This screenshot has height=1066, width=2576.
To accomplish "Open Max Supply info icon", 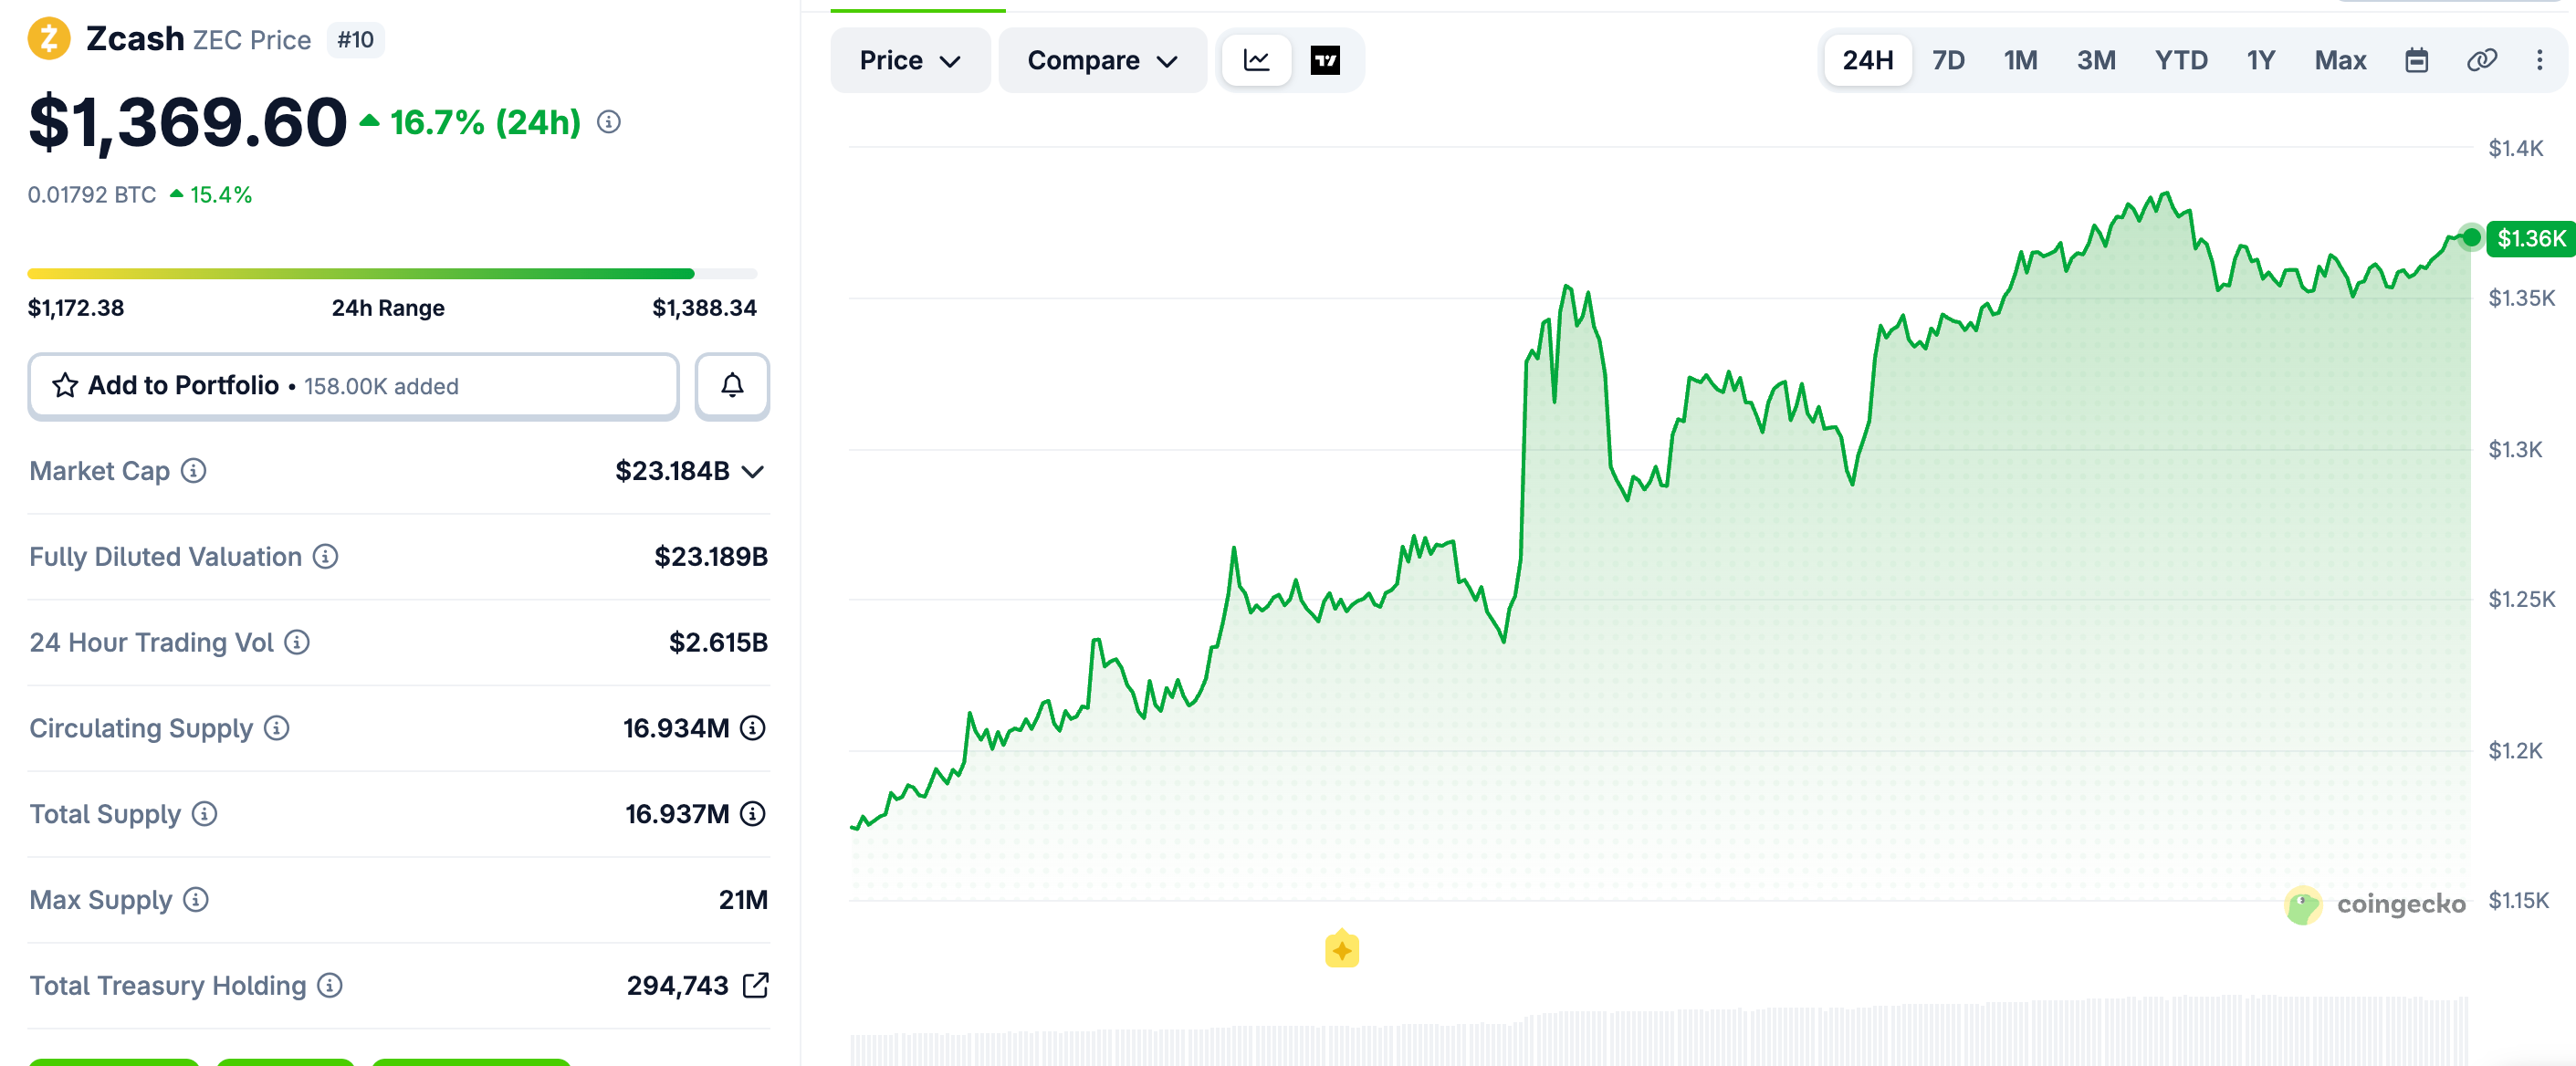I will coord(196,900).
